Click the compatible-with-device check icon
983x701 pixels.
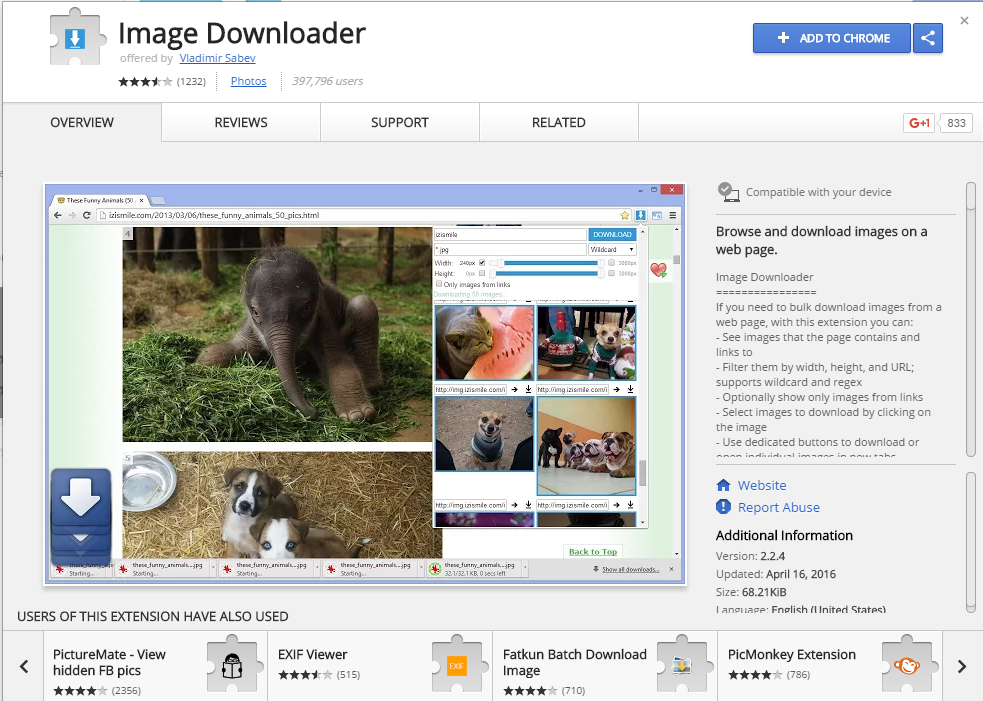[728, 192]
